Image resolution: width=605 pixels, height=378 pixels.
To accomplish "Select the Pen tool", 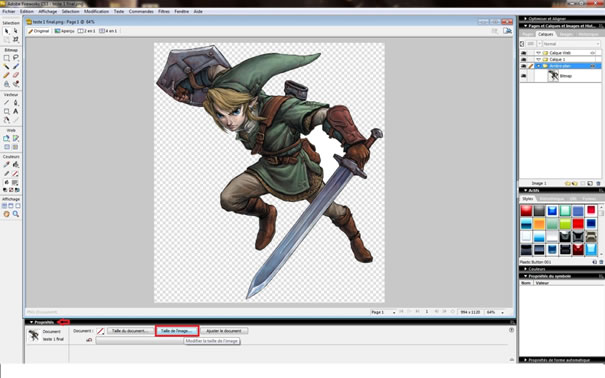I will coord(15,103).
